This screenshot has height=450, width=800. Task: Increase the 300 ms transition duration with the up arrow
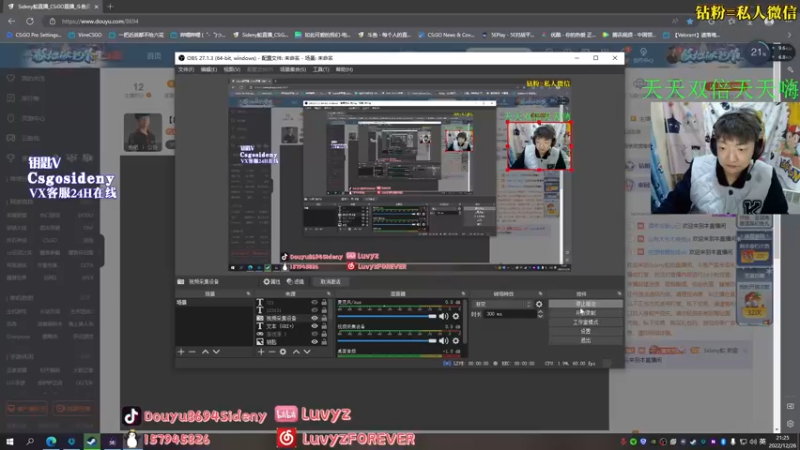tap(540, 312)
